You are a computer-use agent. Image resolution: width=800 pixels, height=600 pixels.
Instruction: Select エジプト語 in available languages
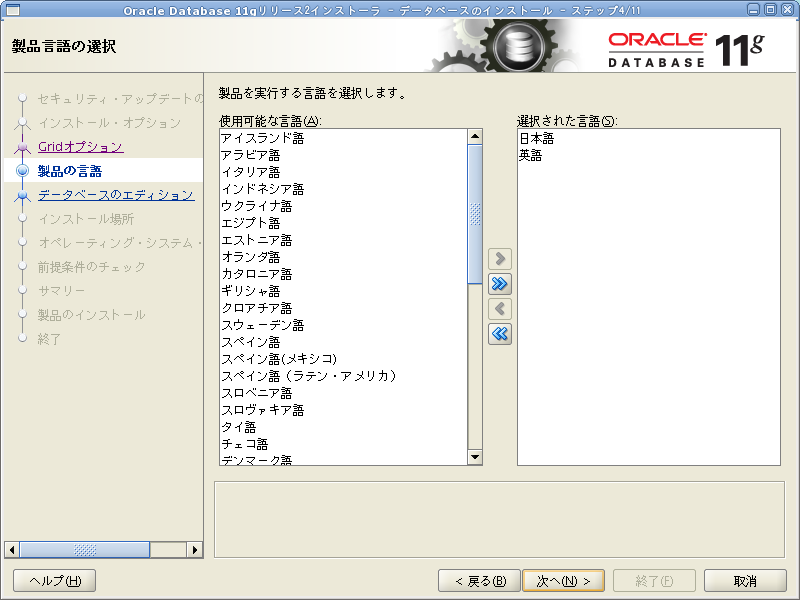343,223
